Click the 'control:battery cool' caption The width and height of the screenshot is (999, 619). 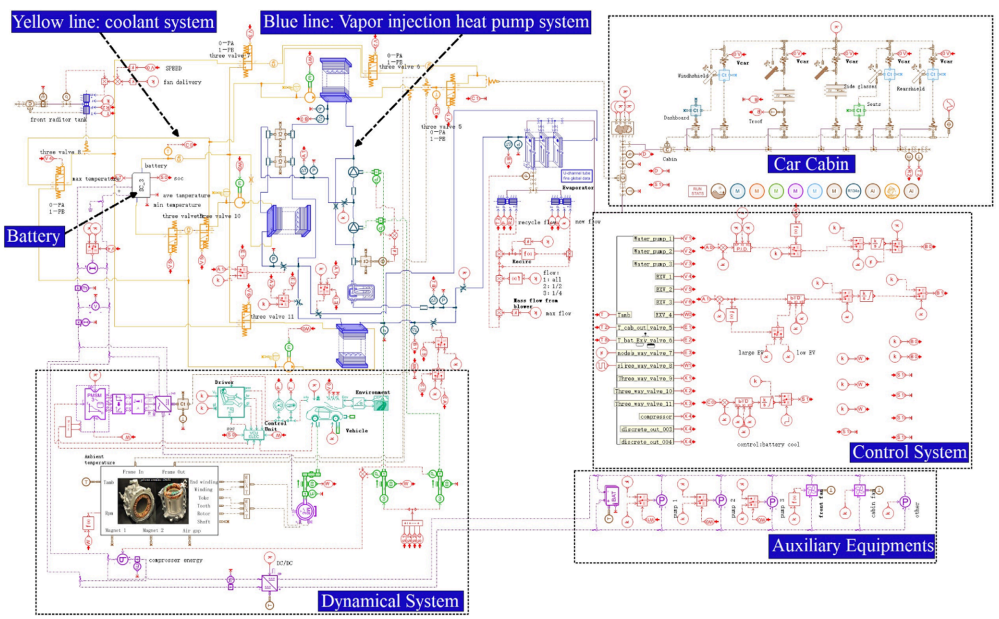768,445
